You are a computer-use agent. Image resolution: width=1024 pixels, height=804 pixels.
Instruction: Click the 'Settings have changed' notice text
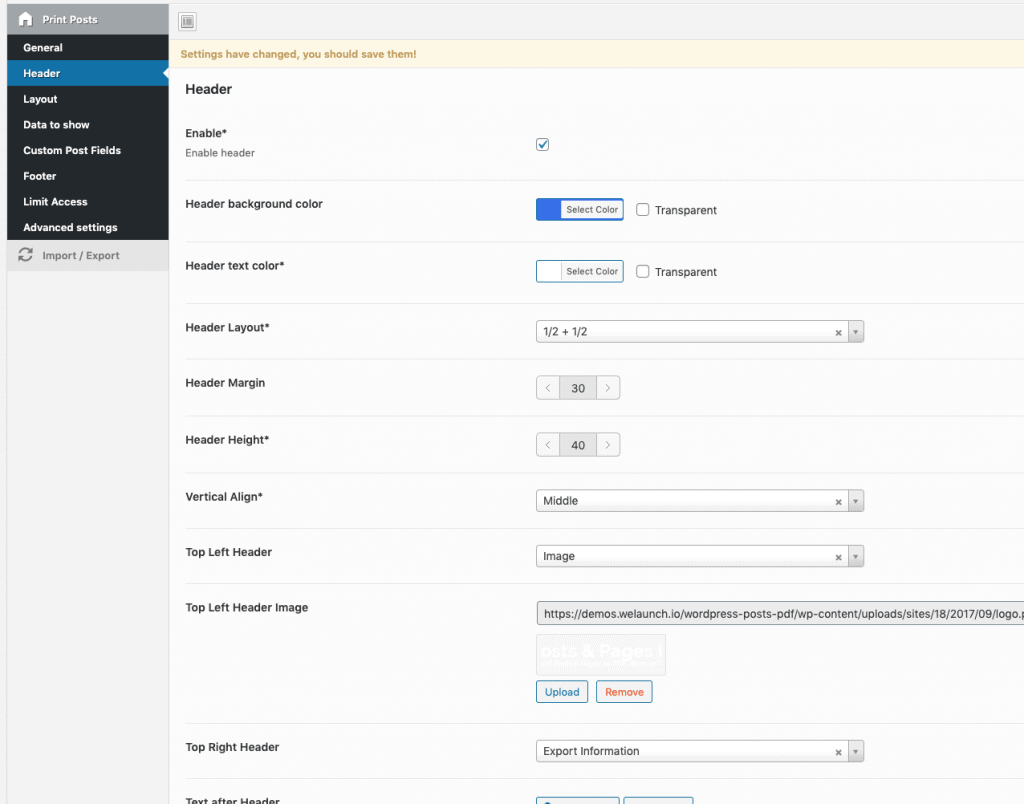tap(298, 54)
